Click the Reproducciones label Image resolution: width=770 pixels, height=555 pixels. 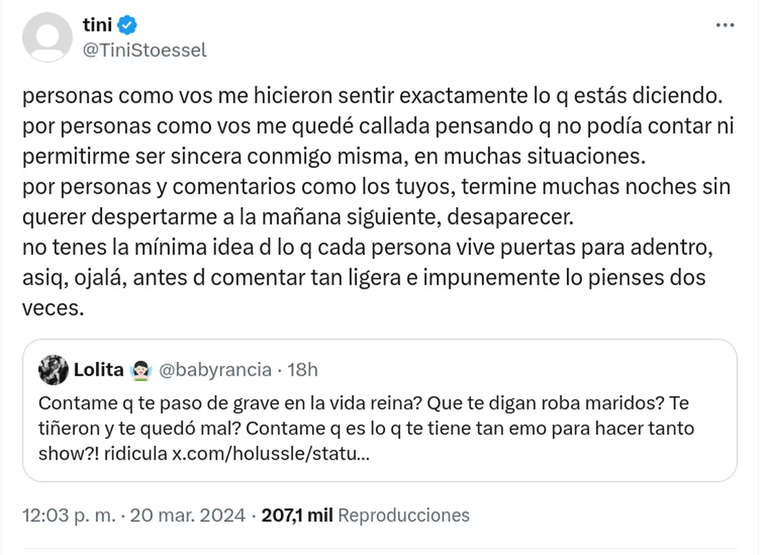point(404,516)
